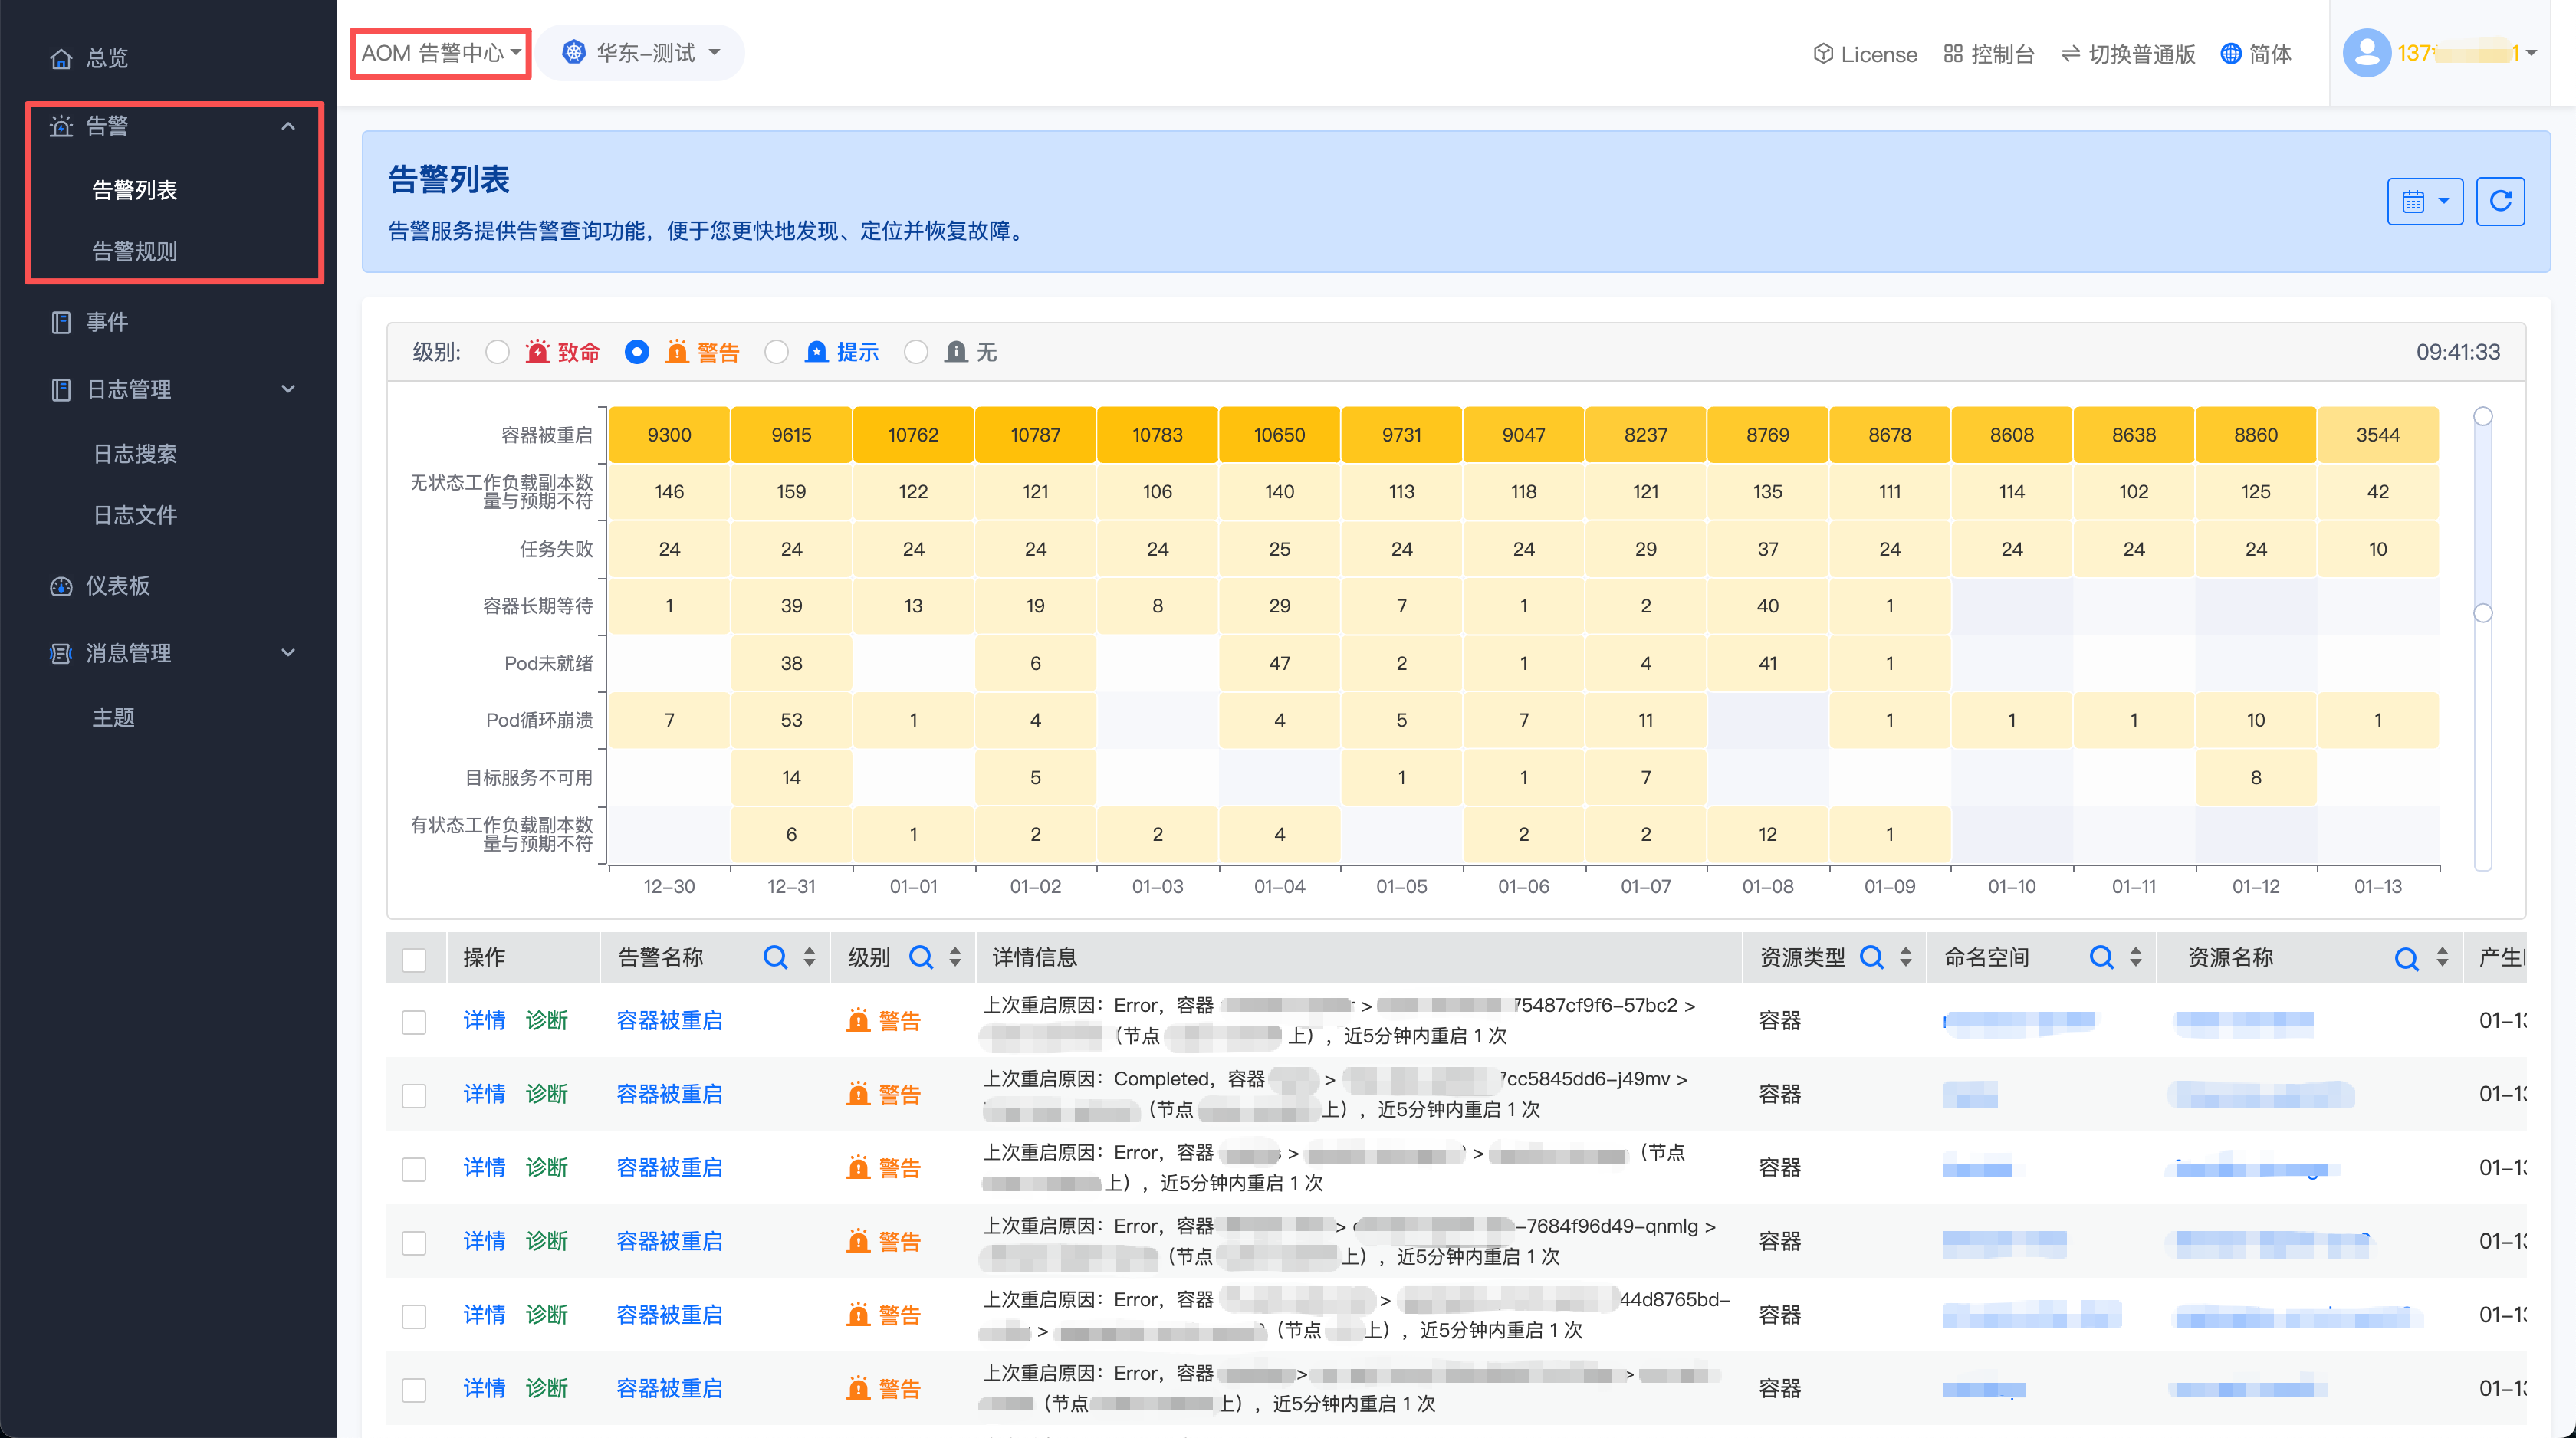Screen dimensions: 2576x1438
Task: Click search icon in 告警名称 column
Action: coord(774,957)
